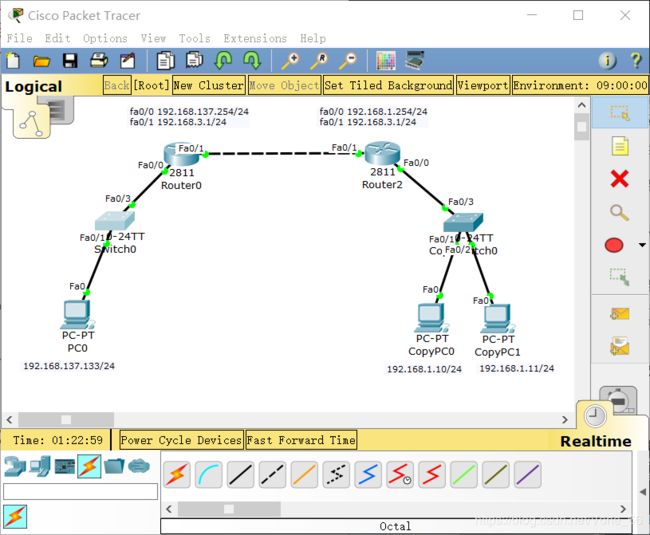Pick the automatic connection lightning cable
This screenshot has width=650, height=535.
coord(177,474)
